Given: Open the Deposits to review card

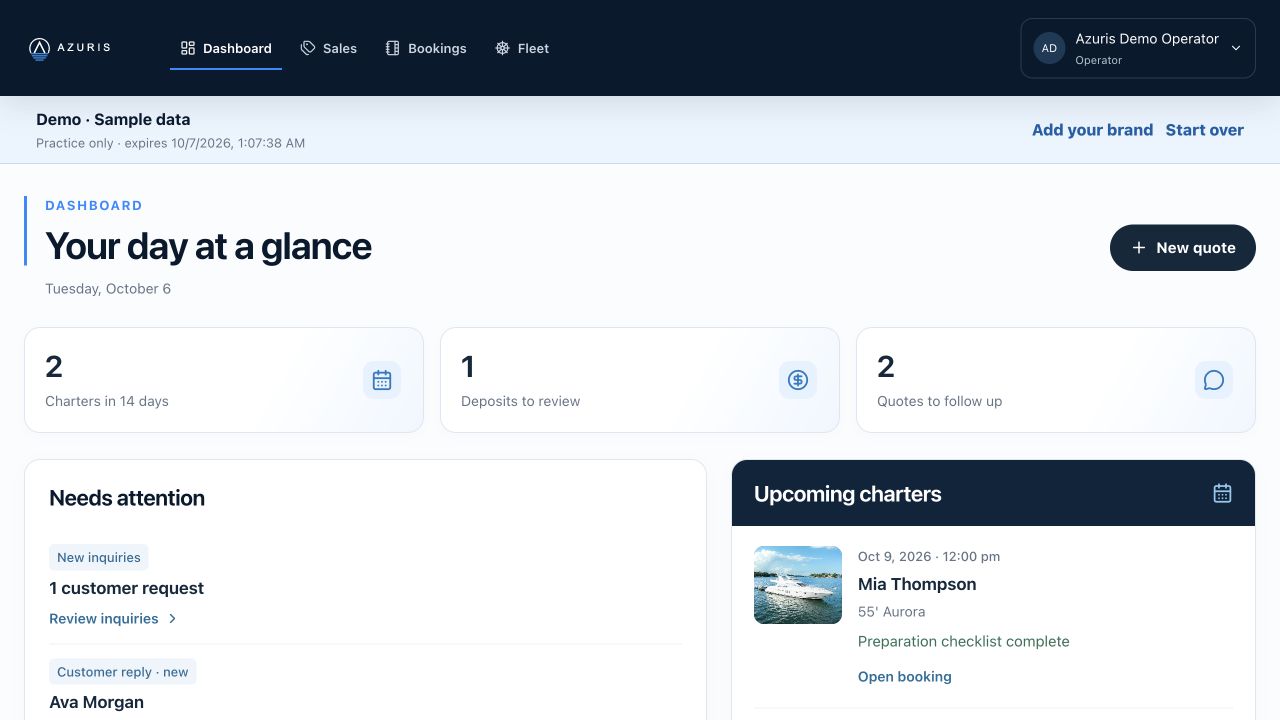Looking at the screenshot, I should click(x=640, y=380).
